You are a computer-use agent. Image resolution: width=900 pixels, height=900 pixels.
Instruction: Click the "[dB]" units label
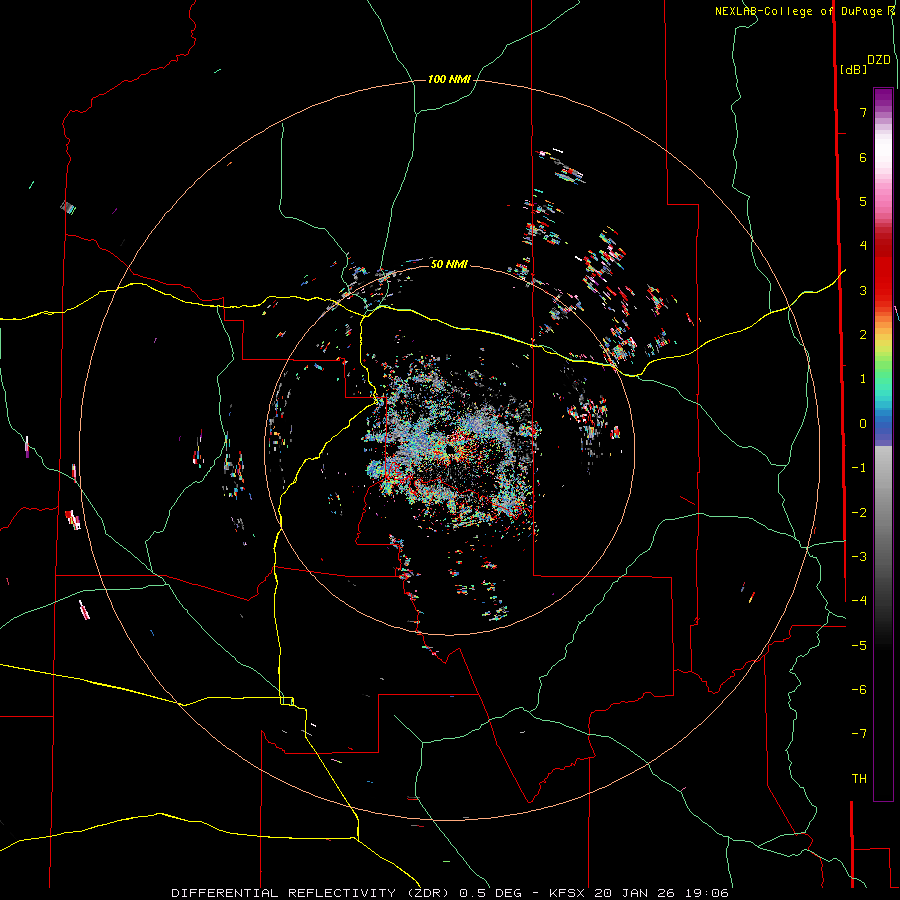(853, 69)
